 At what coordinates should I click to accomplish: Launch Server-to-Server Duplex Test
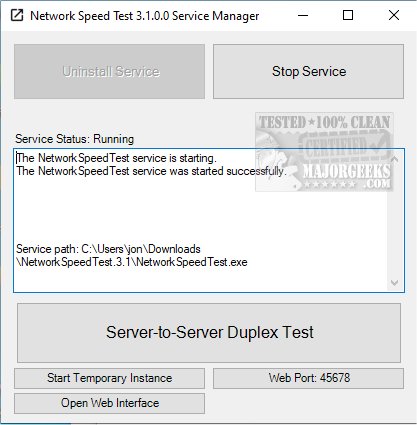(209, 333)
